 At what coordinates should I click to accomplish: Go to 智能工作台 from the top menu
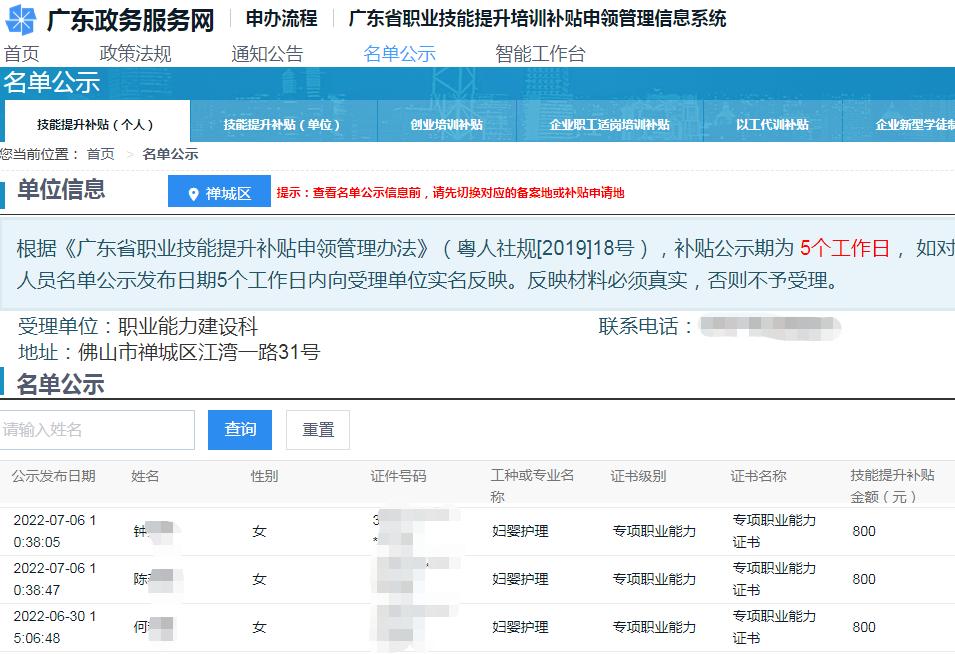coord(537,53)
